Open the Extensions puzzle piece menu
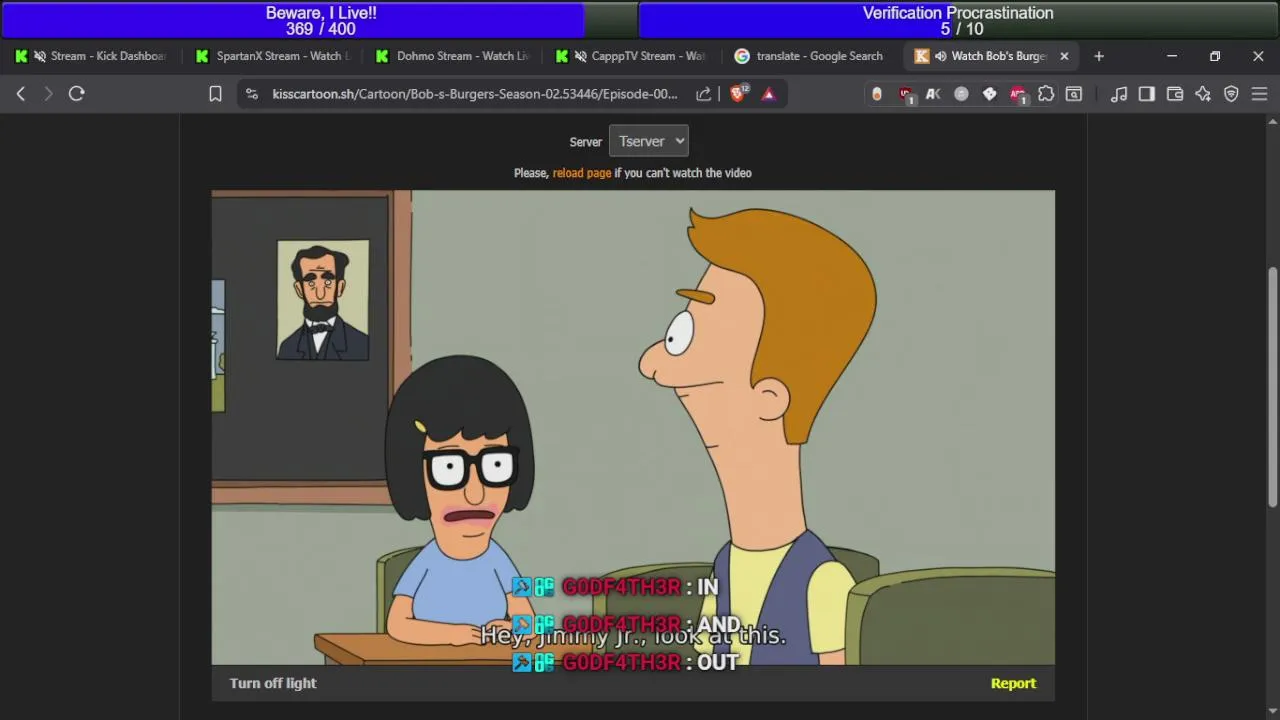 1046,94
